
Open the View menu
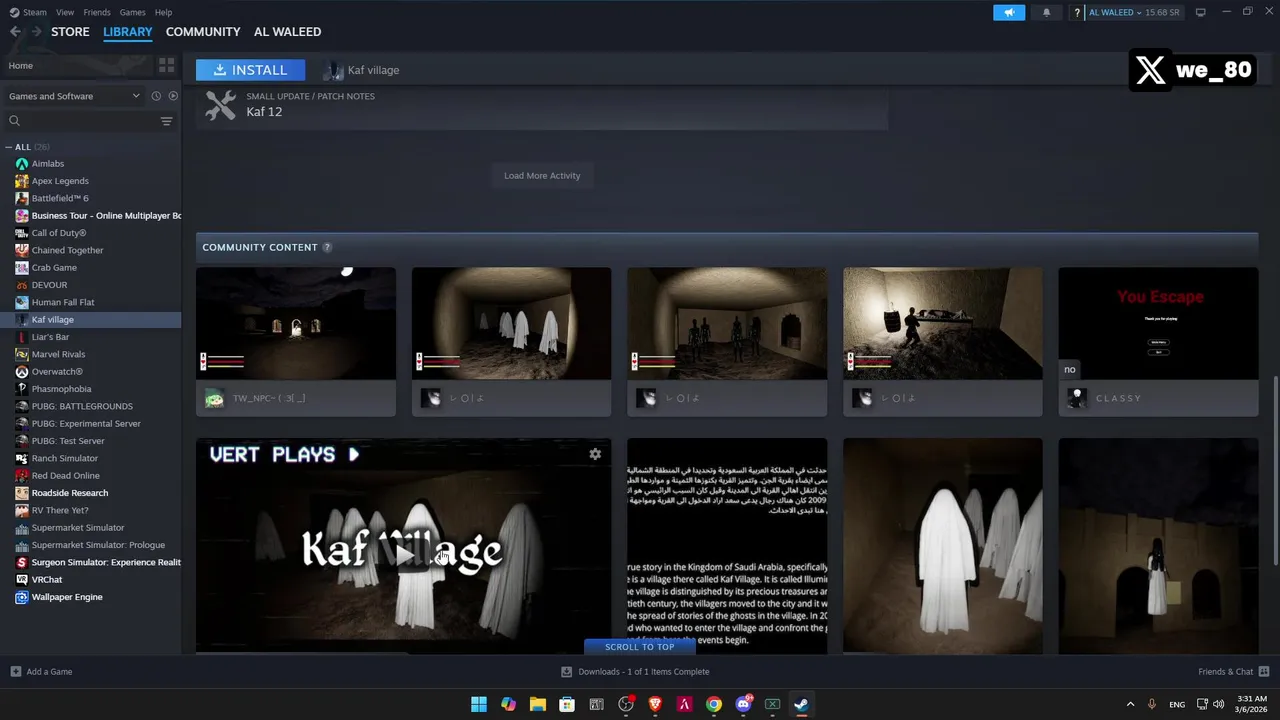65,12
